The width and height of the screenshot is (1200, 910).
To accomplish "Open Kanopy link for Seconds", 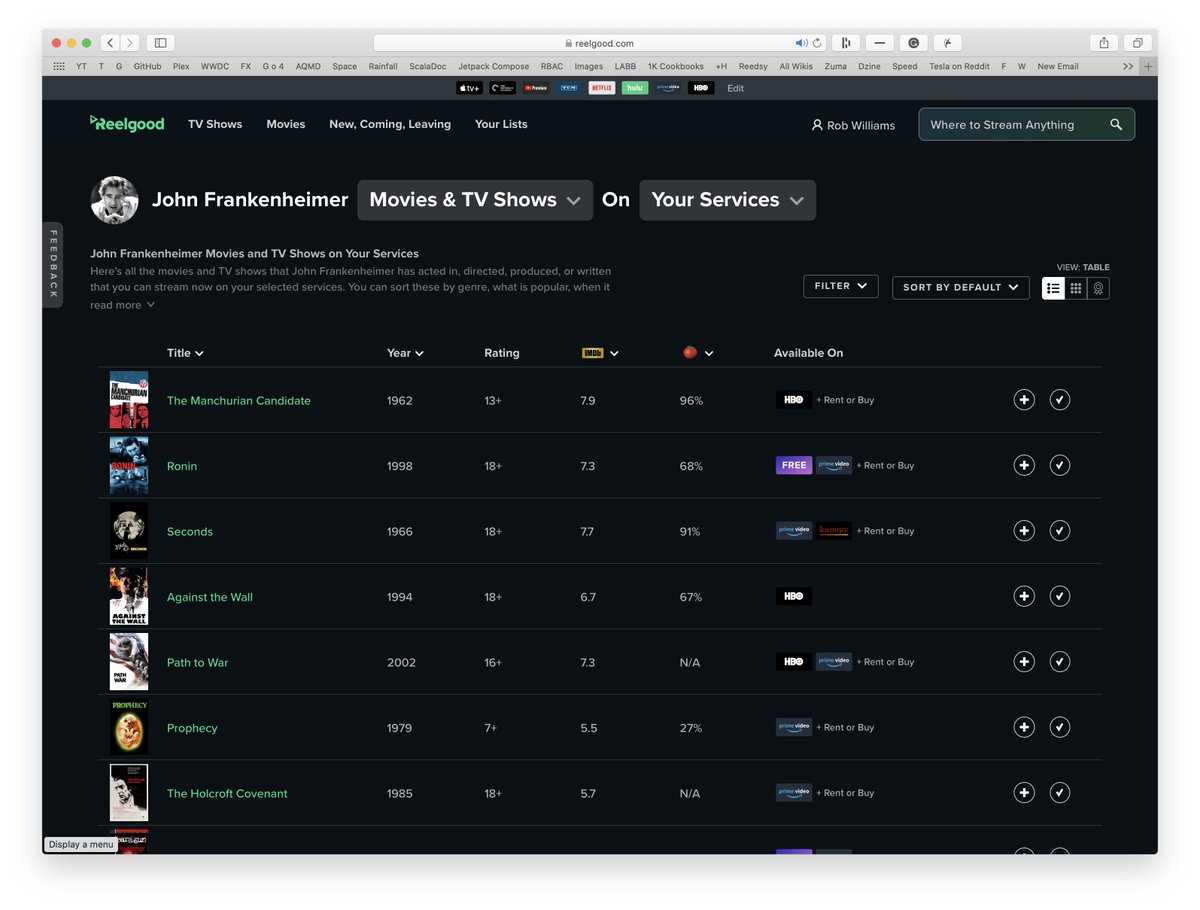I will click(834, 531).
